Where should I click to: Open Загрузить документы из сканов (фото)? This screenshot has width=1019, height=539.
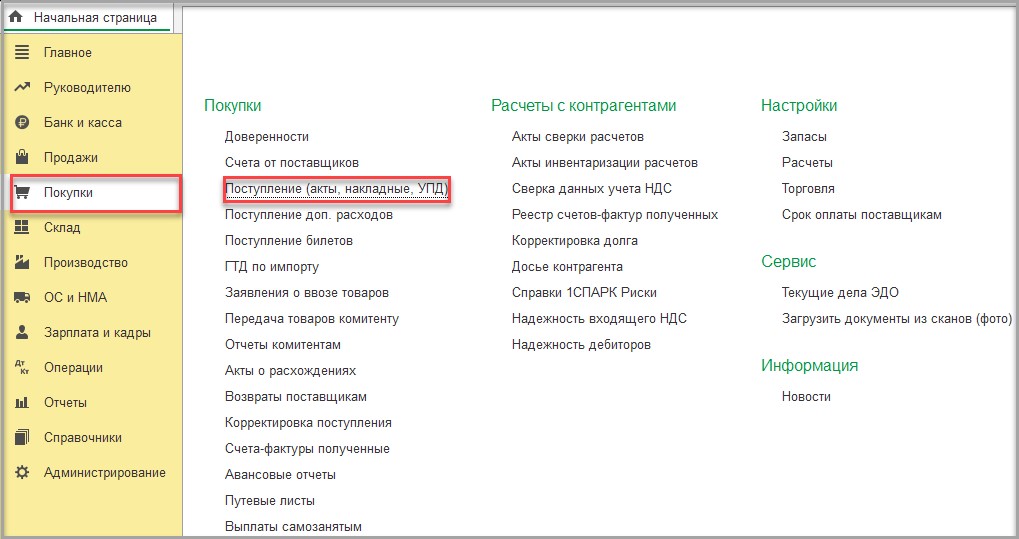897,319
